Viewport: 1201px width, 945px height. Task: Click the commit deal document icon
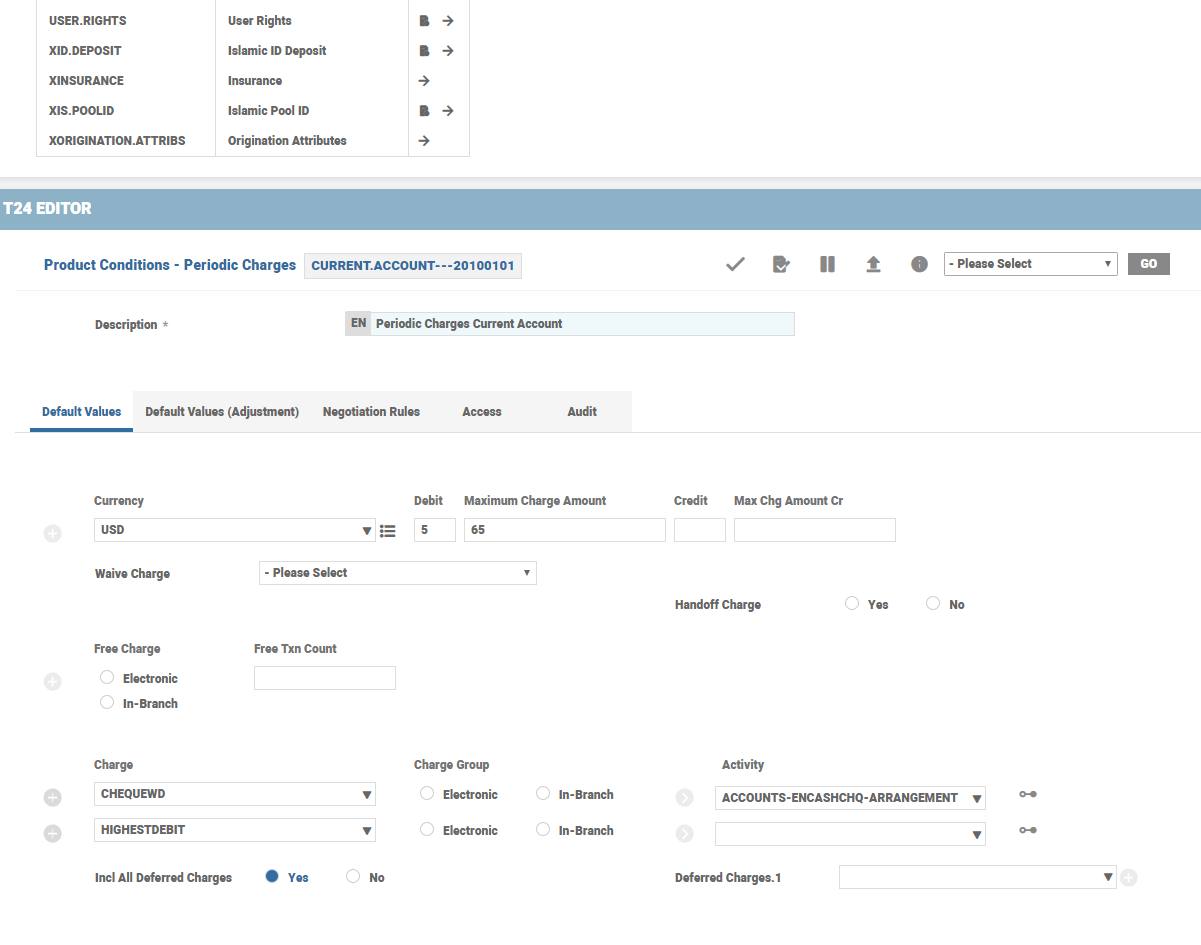pyautogui.click(x=781, y=264)
